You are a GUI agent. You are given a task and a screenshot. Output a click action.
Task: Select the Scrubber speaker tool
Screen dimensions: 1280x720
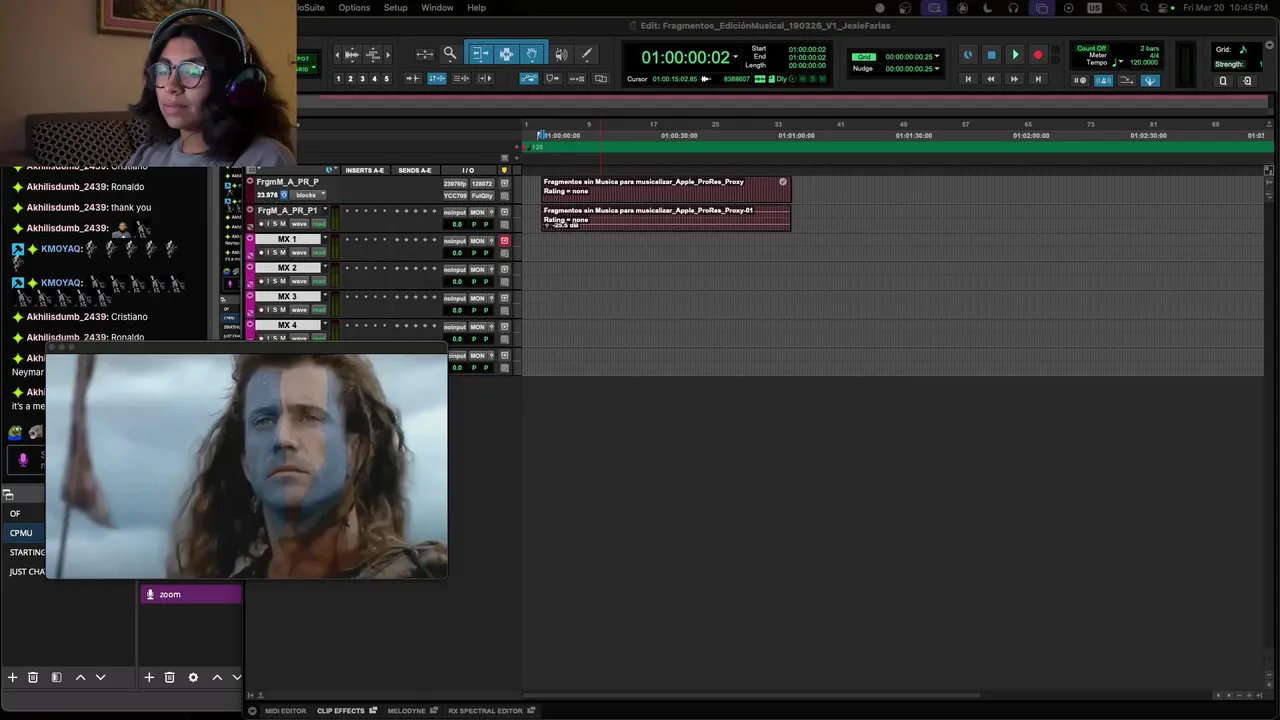561,54
